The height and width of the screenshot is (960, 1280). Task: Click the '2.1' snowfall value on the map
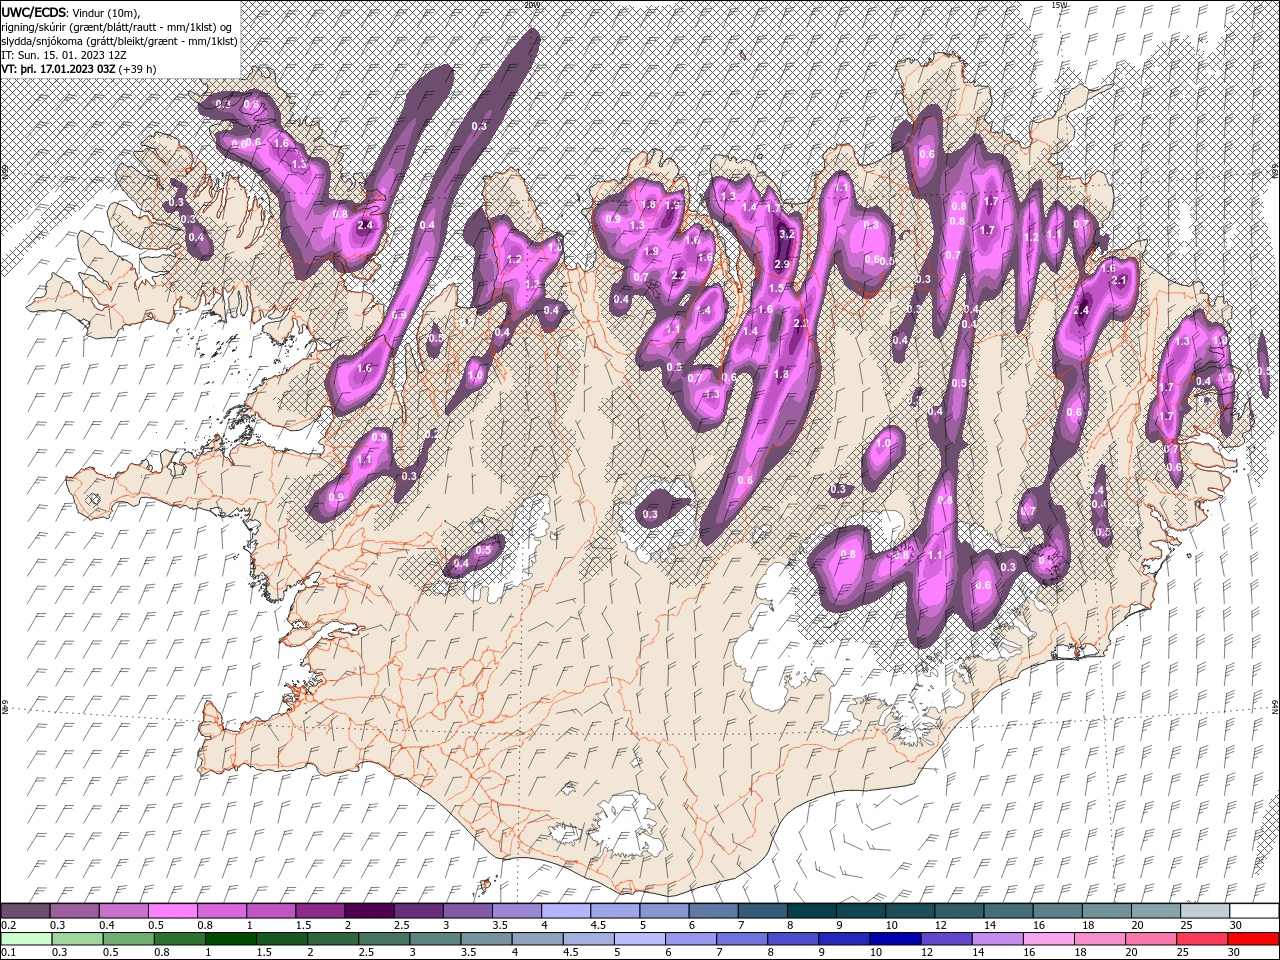coord(1119,281)
